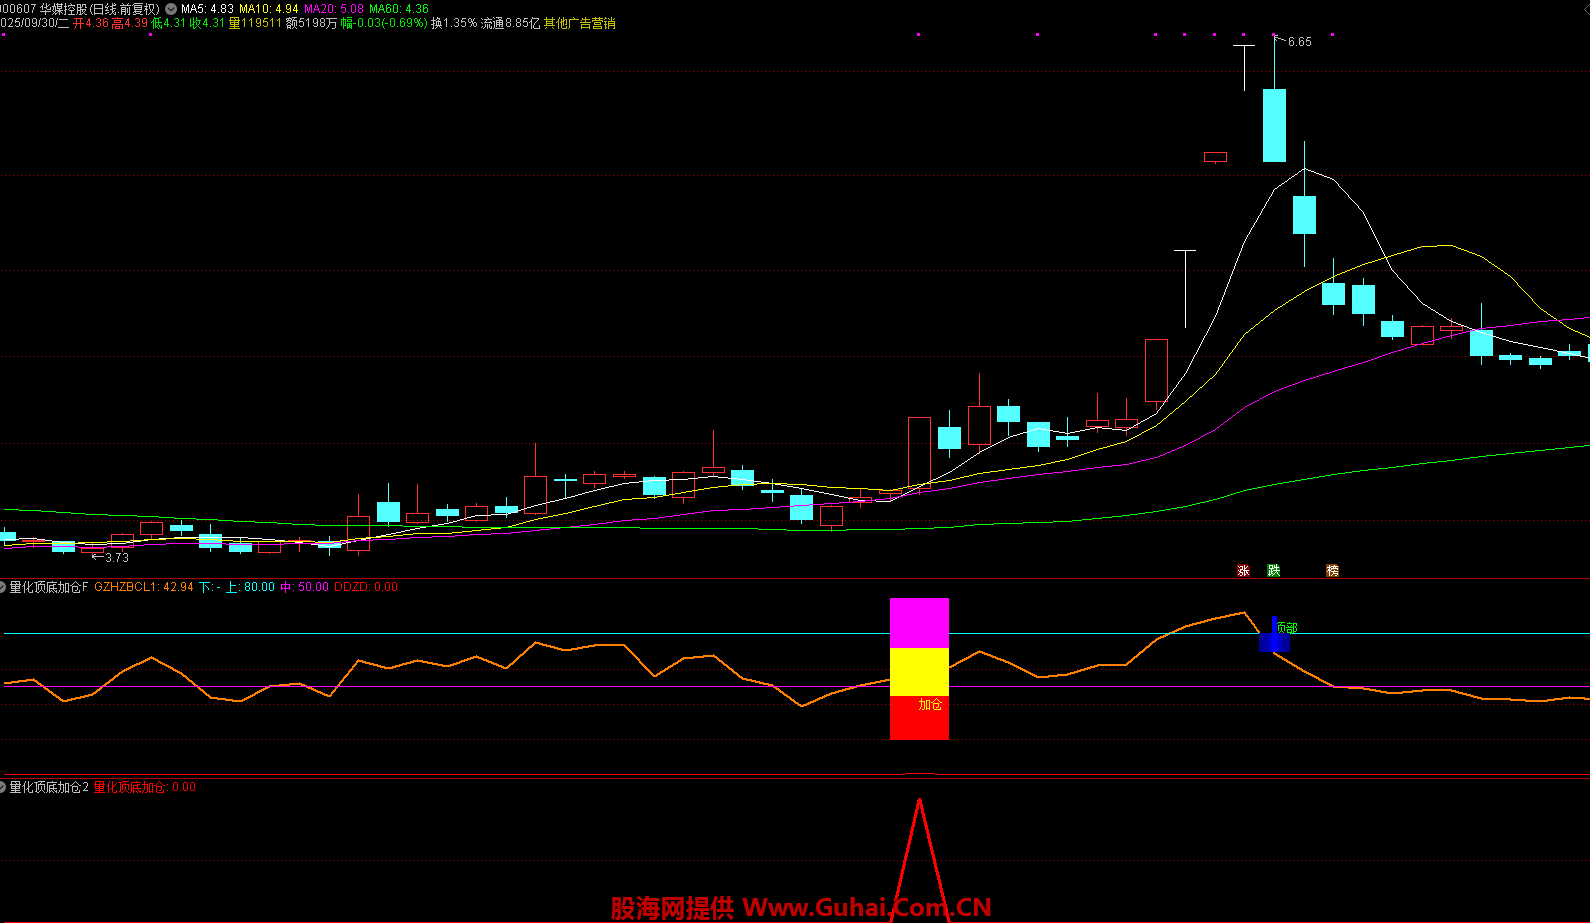Screen dimensions: 1590x923
Task: Click the 榜 marker icon on the chart
Action: (1332, 571)
